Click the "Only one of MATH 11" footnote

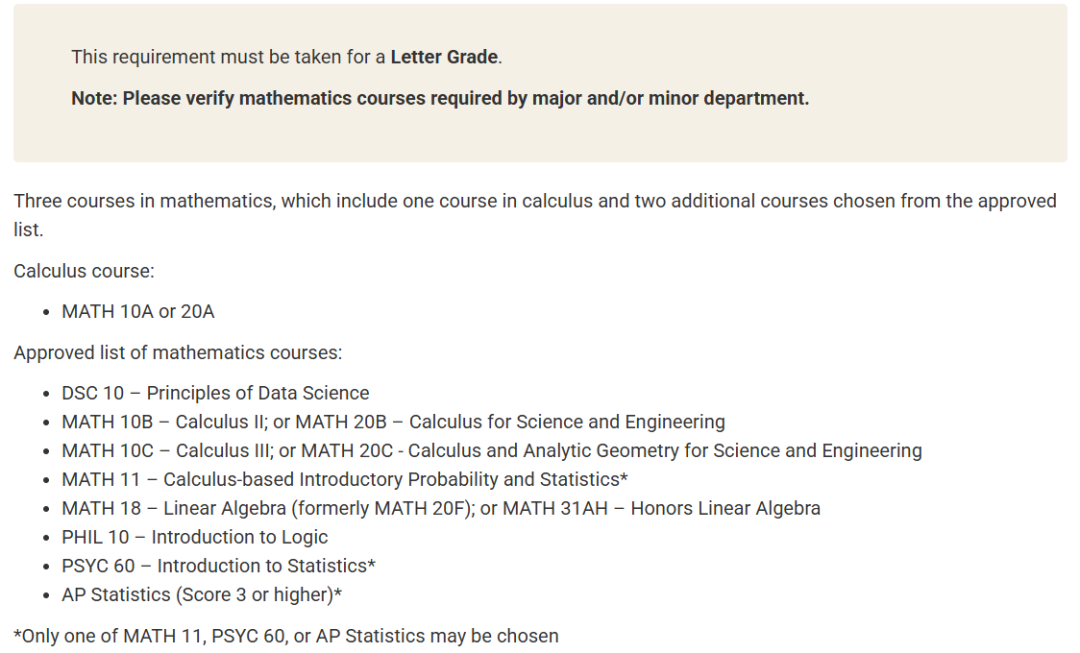(x=286, y=636)
